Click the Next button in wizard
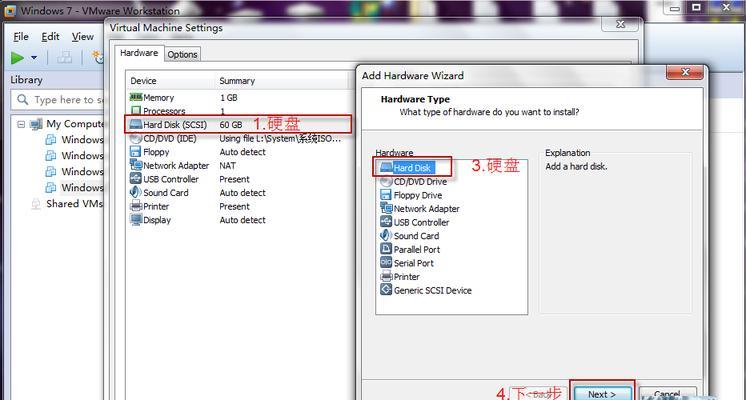The height and width of the screenshot is (400, 746). click(x=602, y=393)
